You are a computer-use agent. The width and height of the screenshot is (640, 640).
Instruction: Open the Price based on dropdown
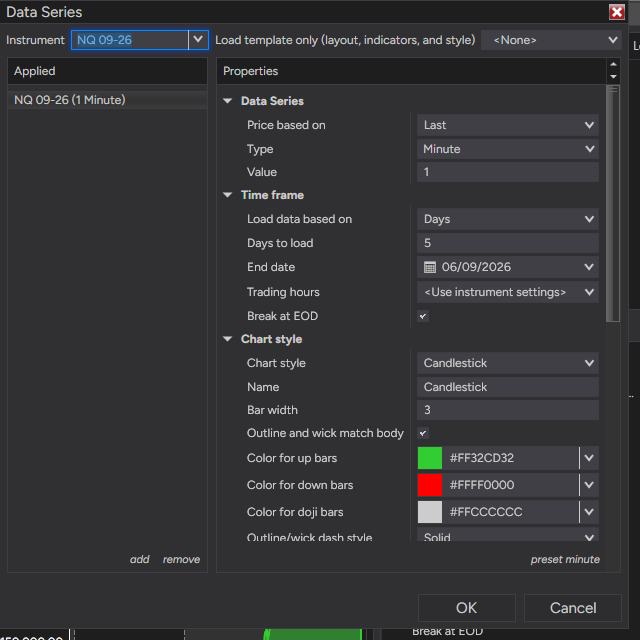[507, 125]
